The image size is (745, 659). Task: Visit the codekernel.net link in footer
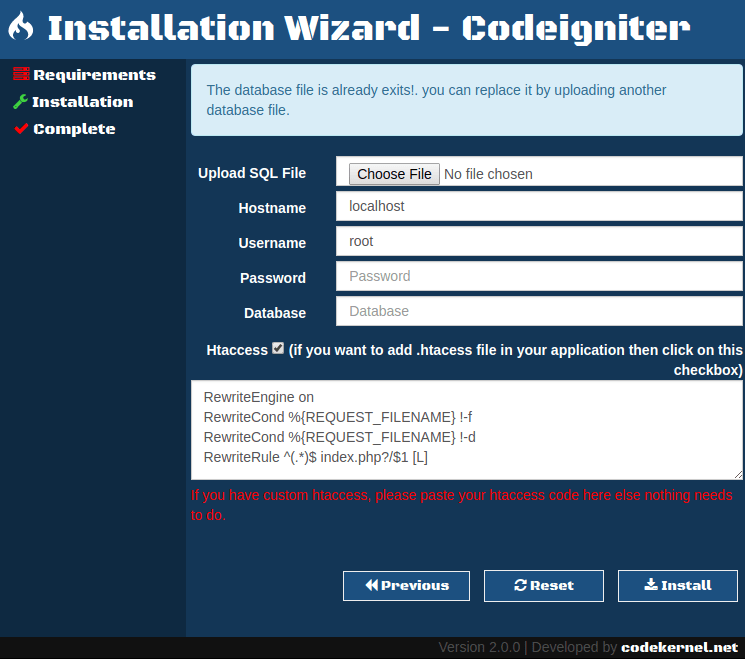click(679, 647)
